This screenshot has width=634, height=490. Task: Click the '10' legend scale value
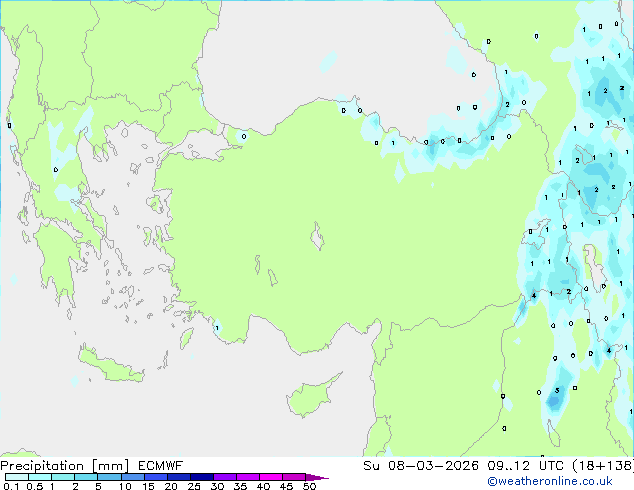pos(125,486)
